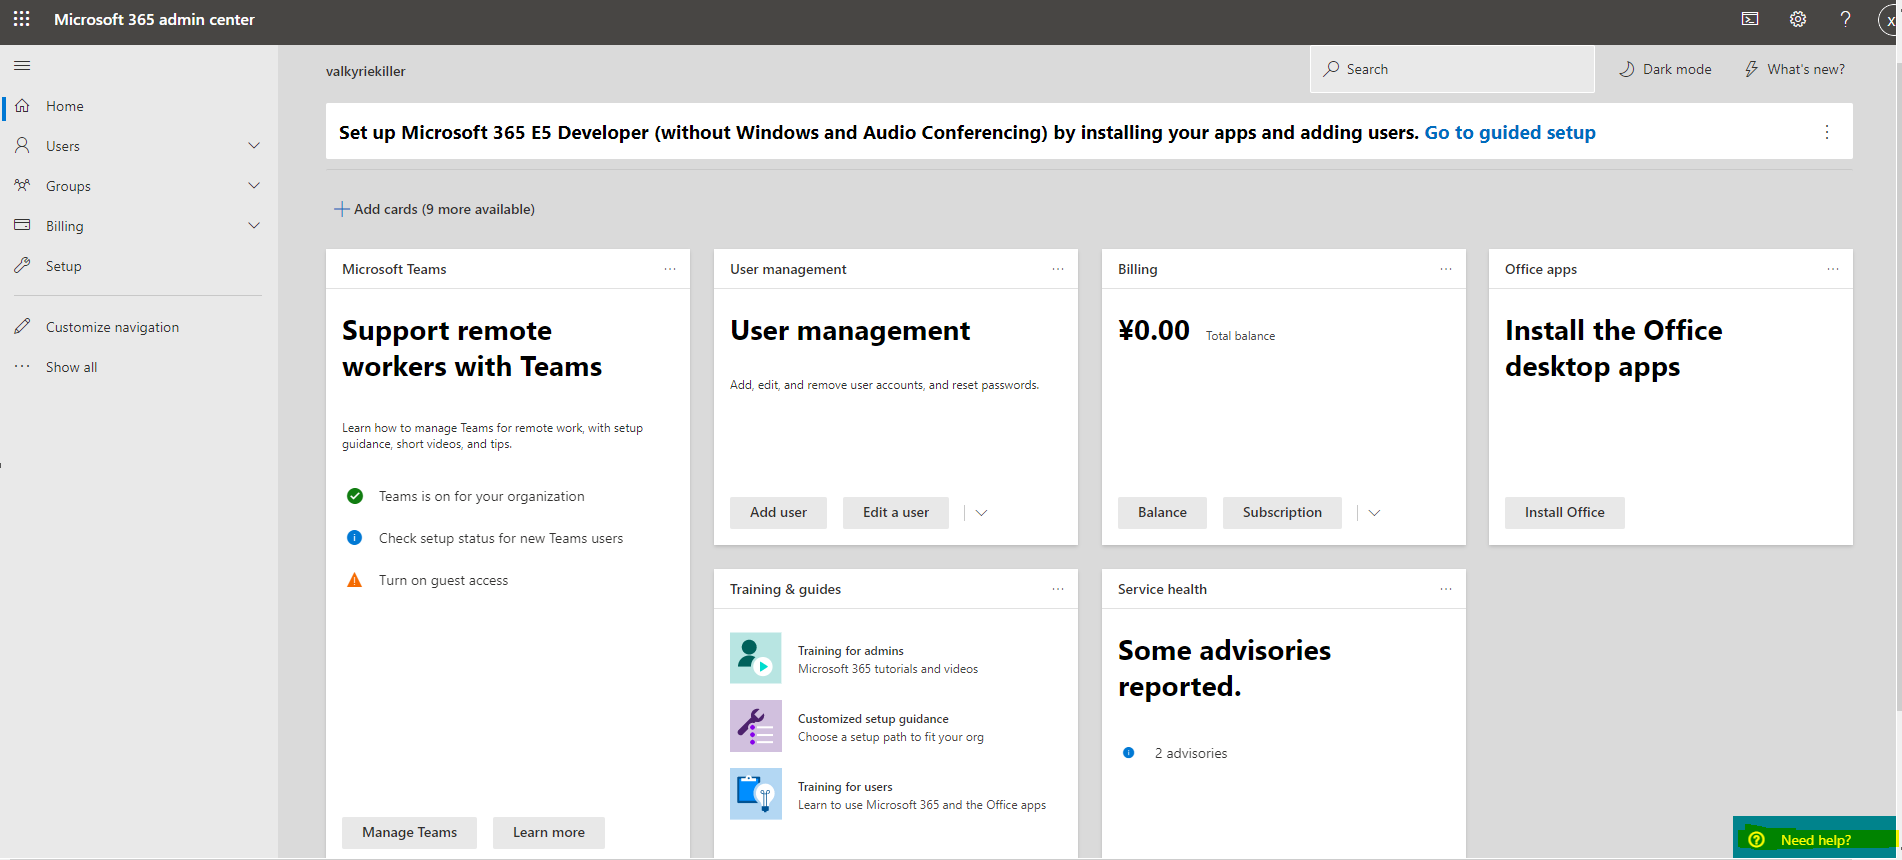Click the Edit a user button
Screen dimensions: 1902x860
(896, 513)
